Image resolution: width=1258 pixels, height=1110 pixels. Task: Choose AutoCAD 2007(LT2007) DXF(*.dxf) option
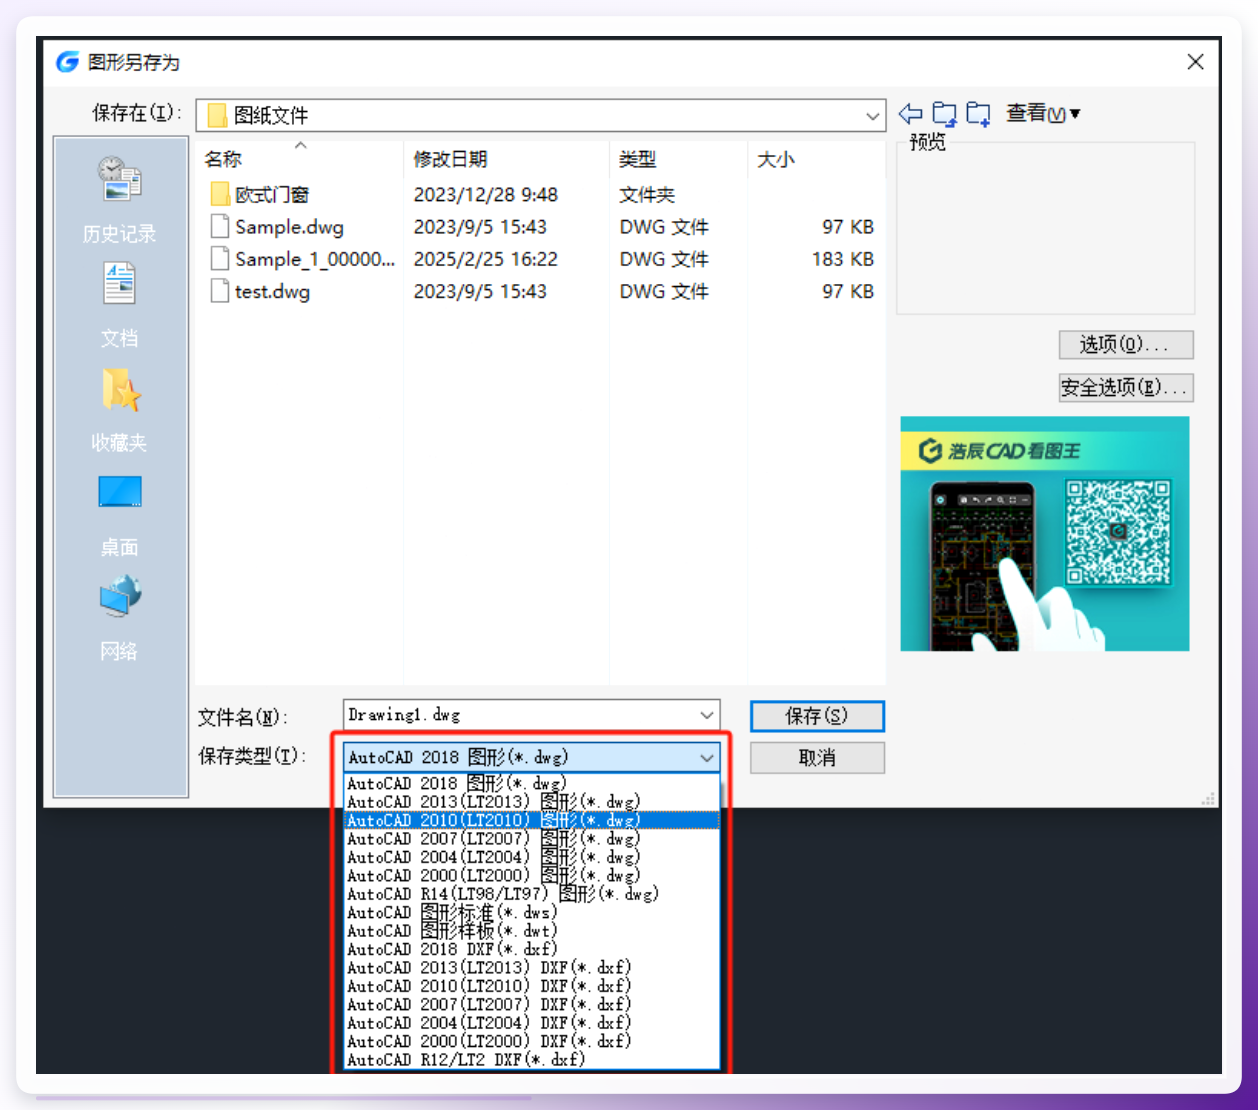[x=531, y=1004]
